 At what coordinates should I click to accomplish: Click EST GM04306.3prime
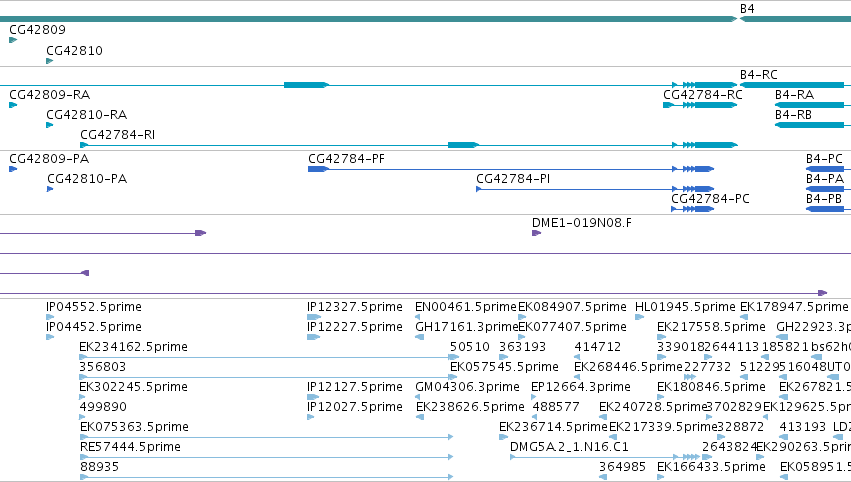[467, 386]
